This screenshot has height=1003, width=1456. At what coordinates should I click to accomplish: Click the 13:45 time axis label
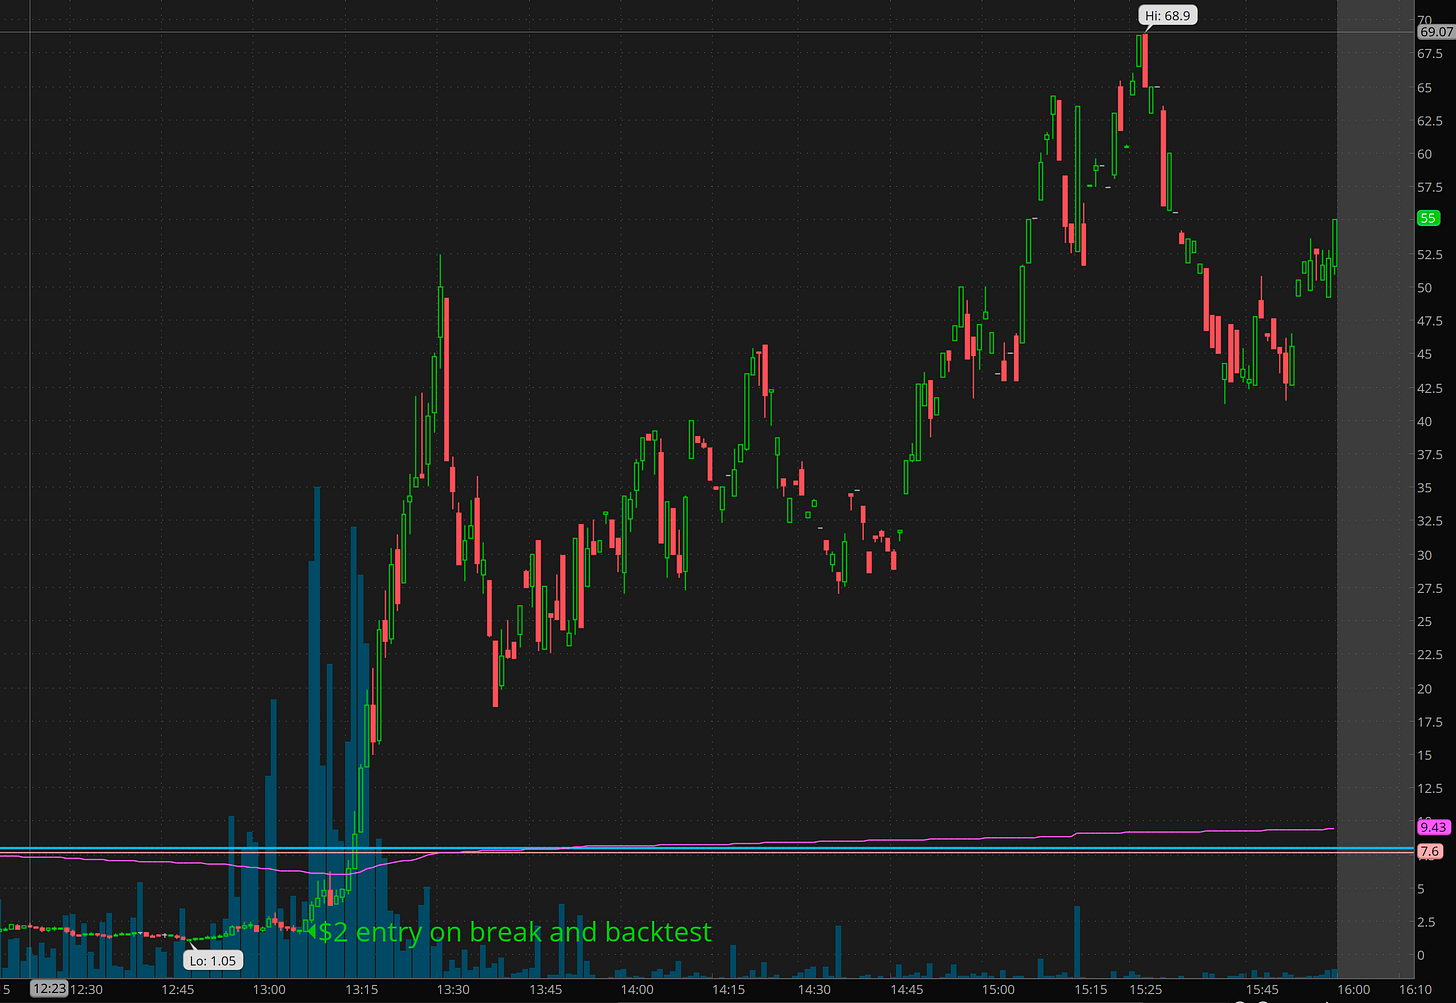(545, 990)
